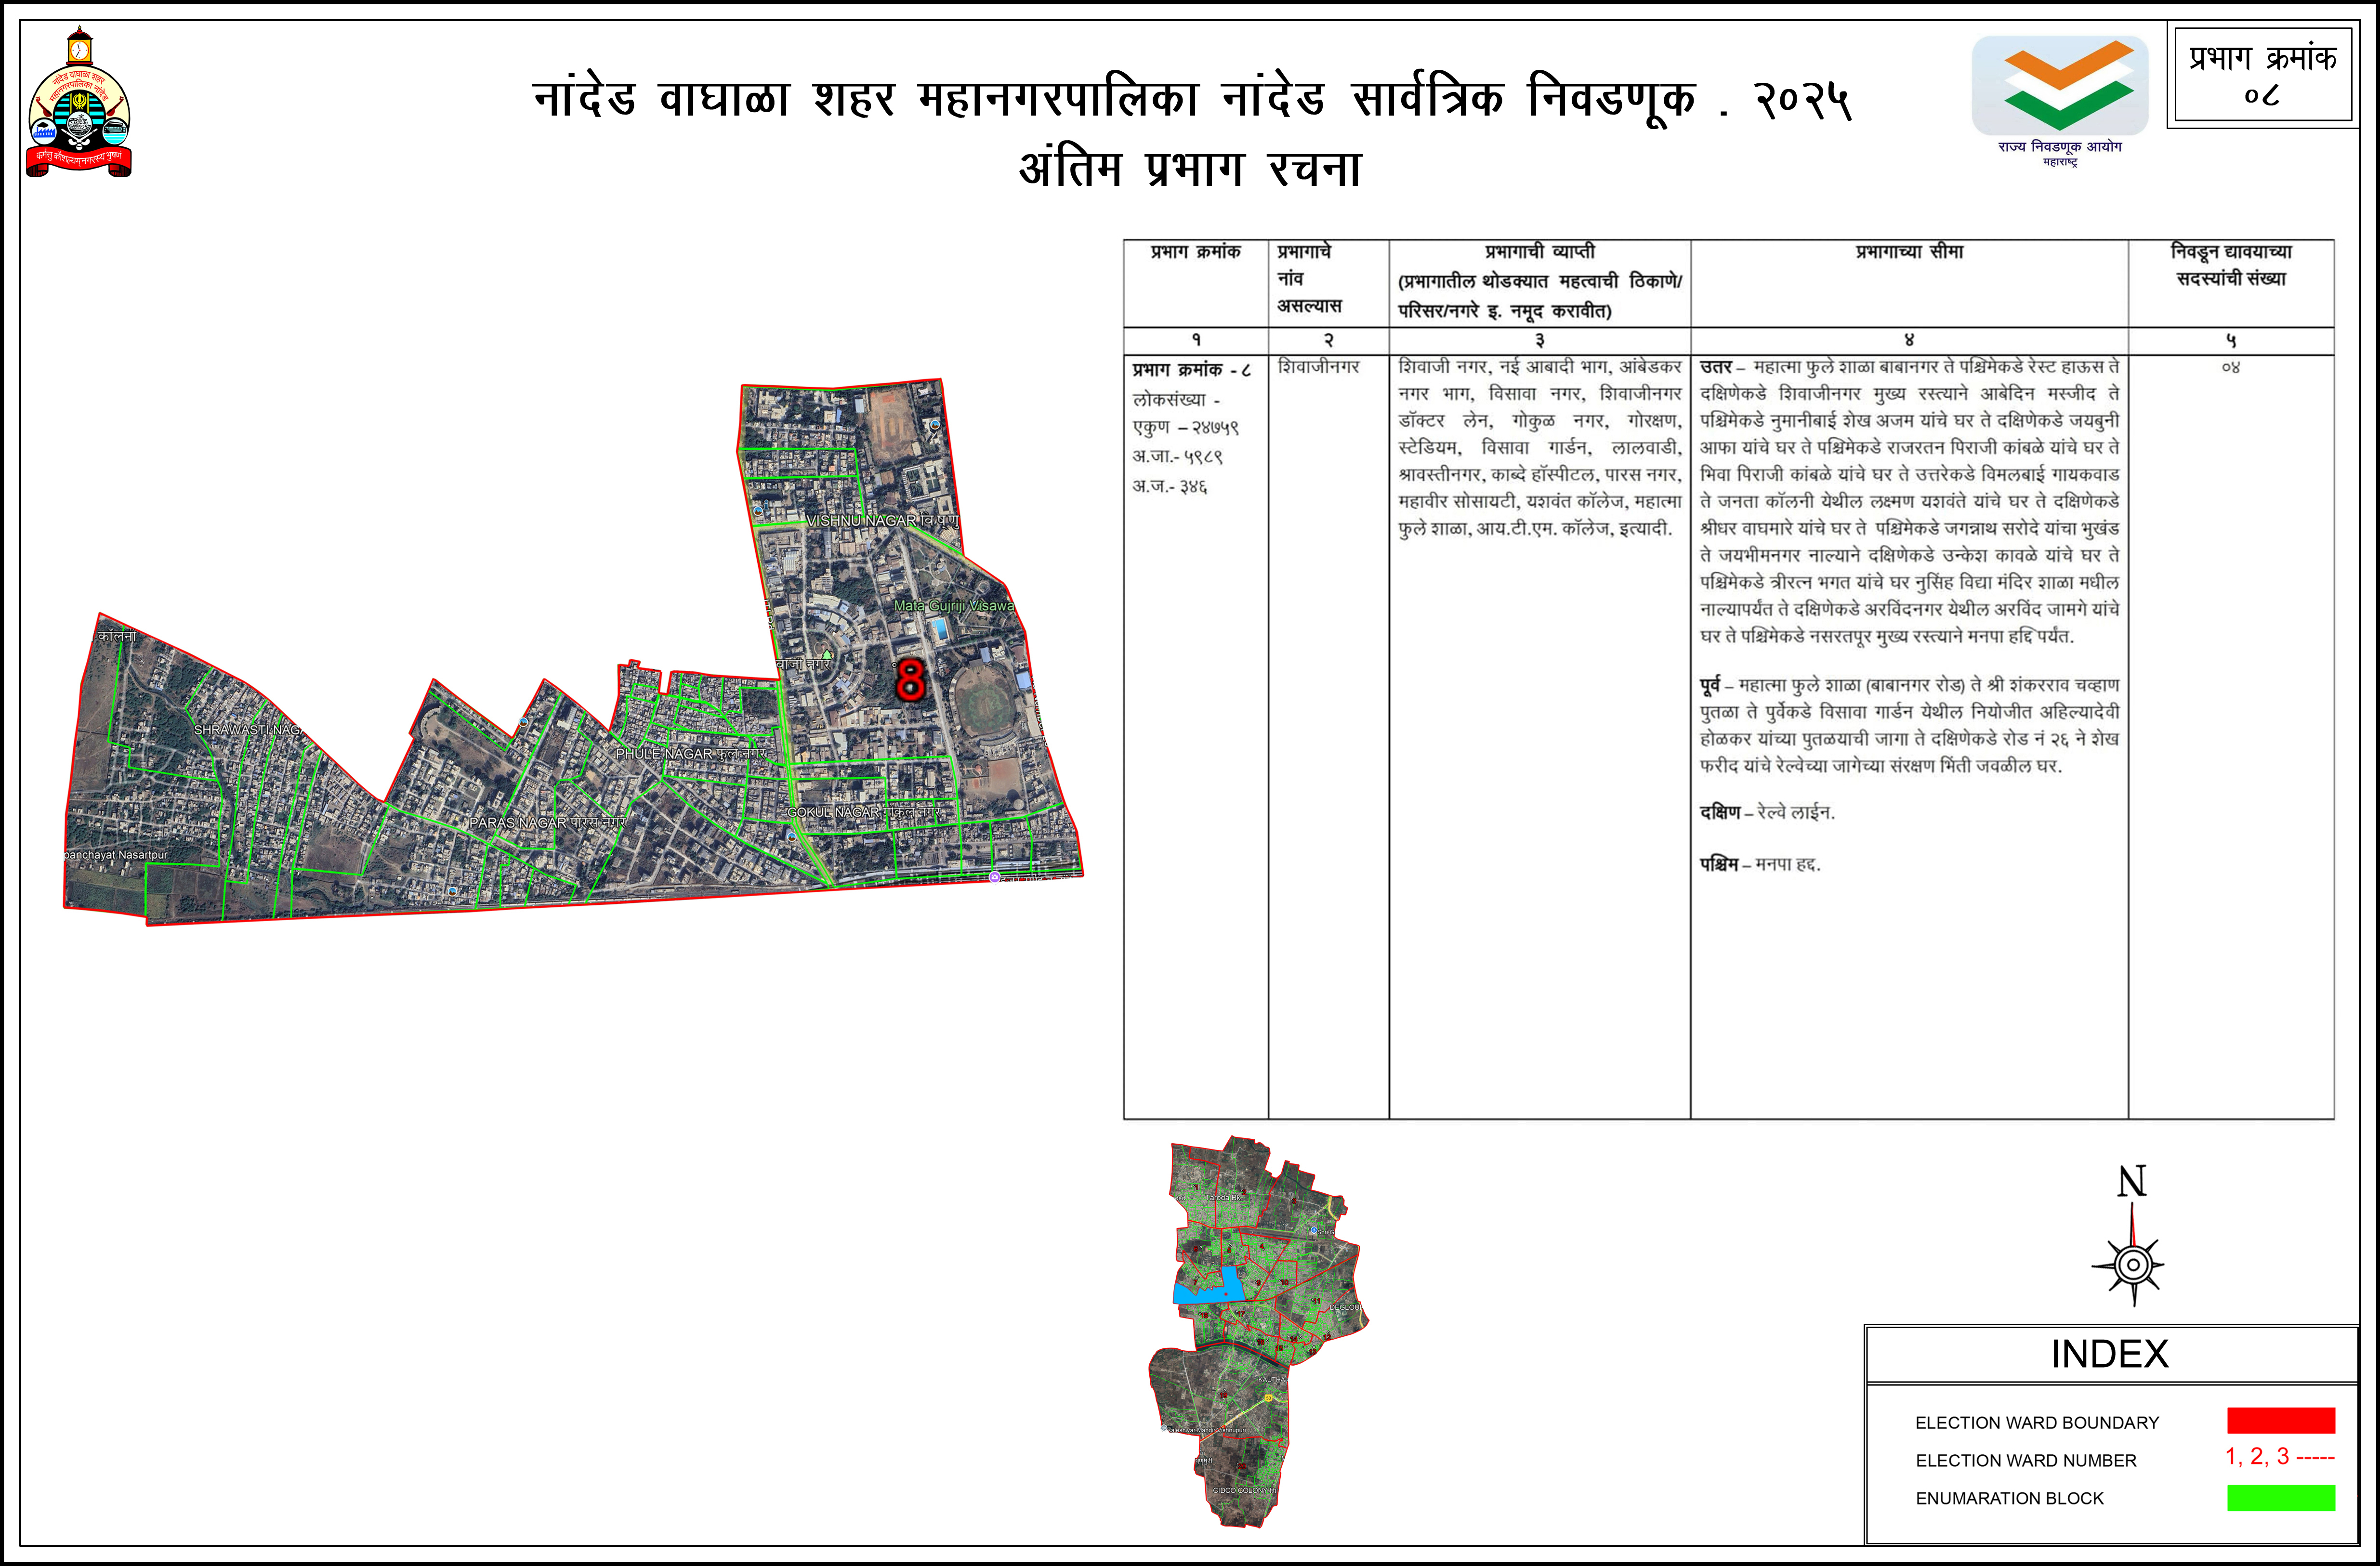Click the State Election Commission tricolor logo

[x=2060, y=87]
